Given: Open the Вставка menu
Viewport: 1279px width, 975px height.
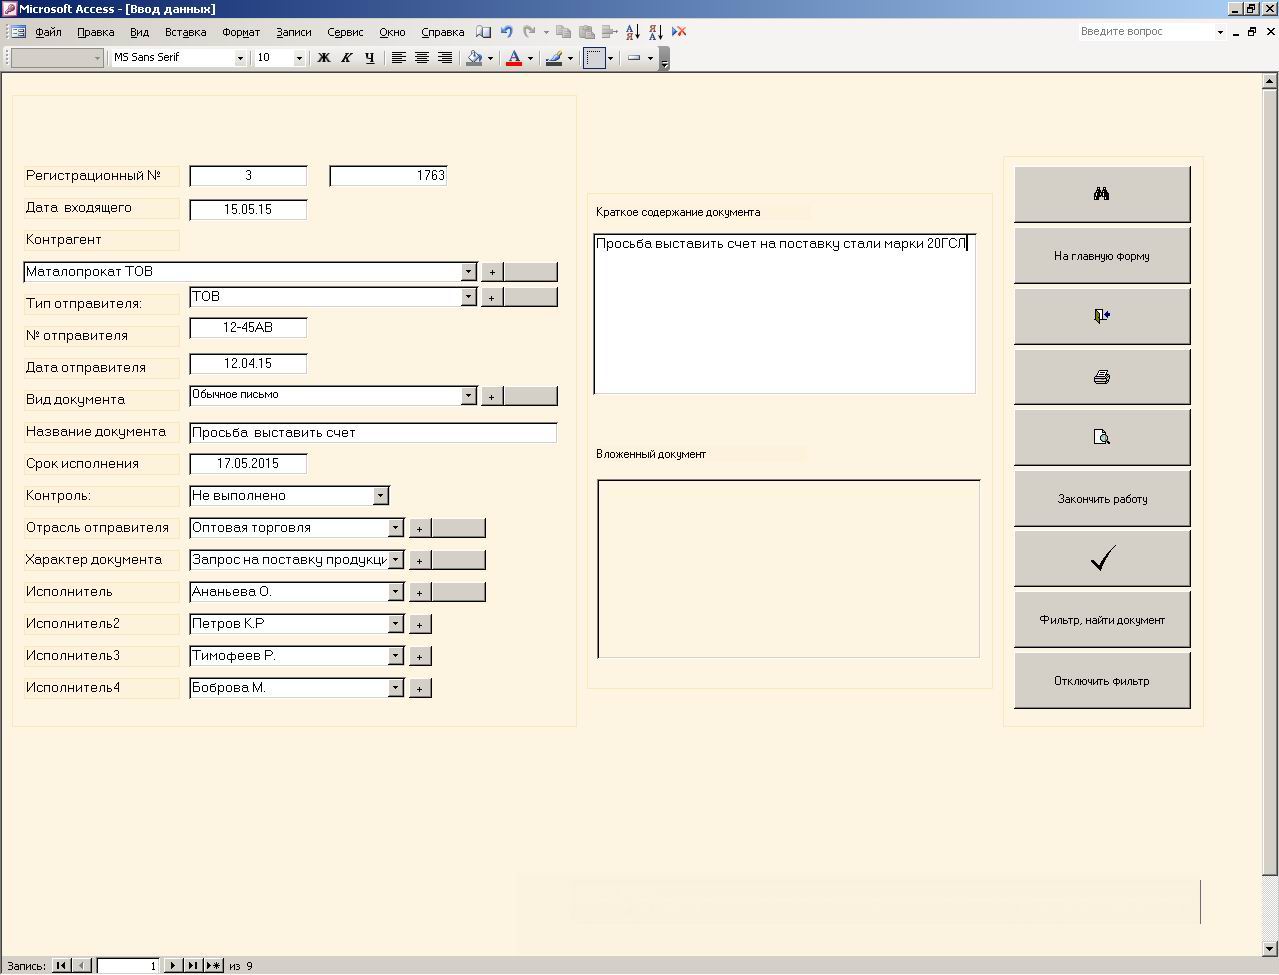Looking at the screenshot, I should click(185, 32).
